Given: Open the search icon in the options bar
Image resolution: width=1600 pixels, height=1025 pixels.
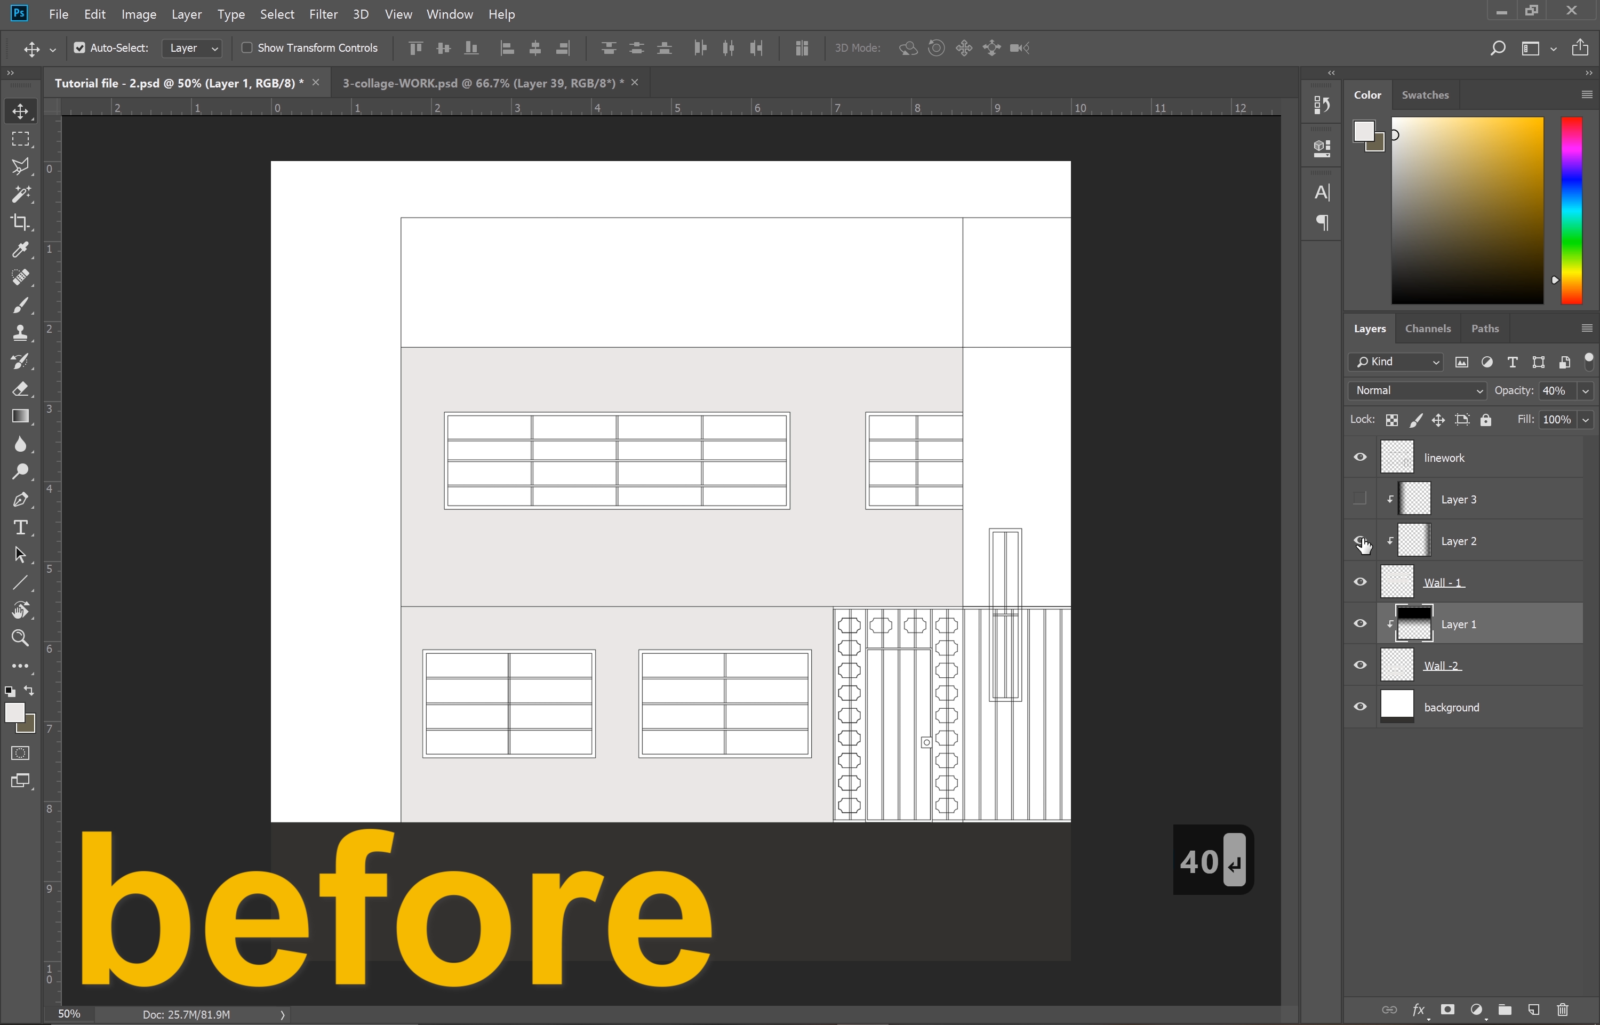Looking at the screenshot, I should coord(1497,47).
